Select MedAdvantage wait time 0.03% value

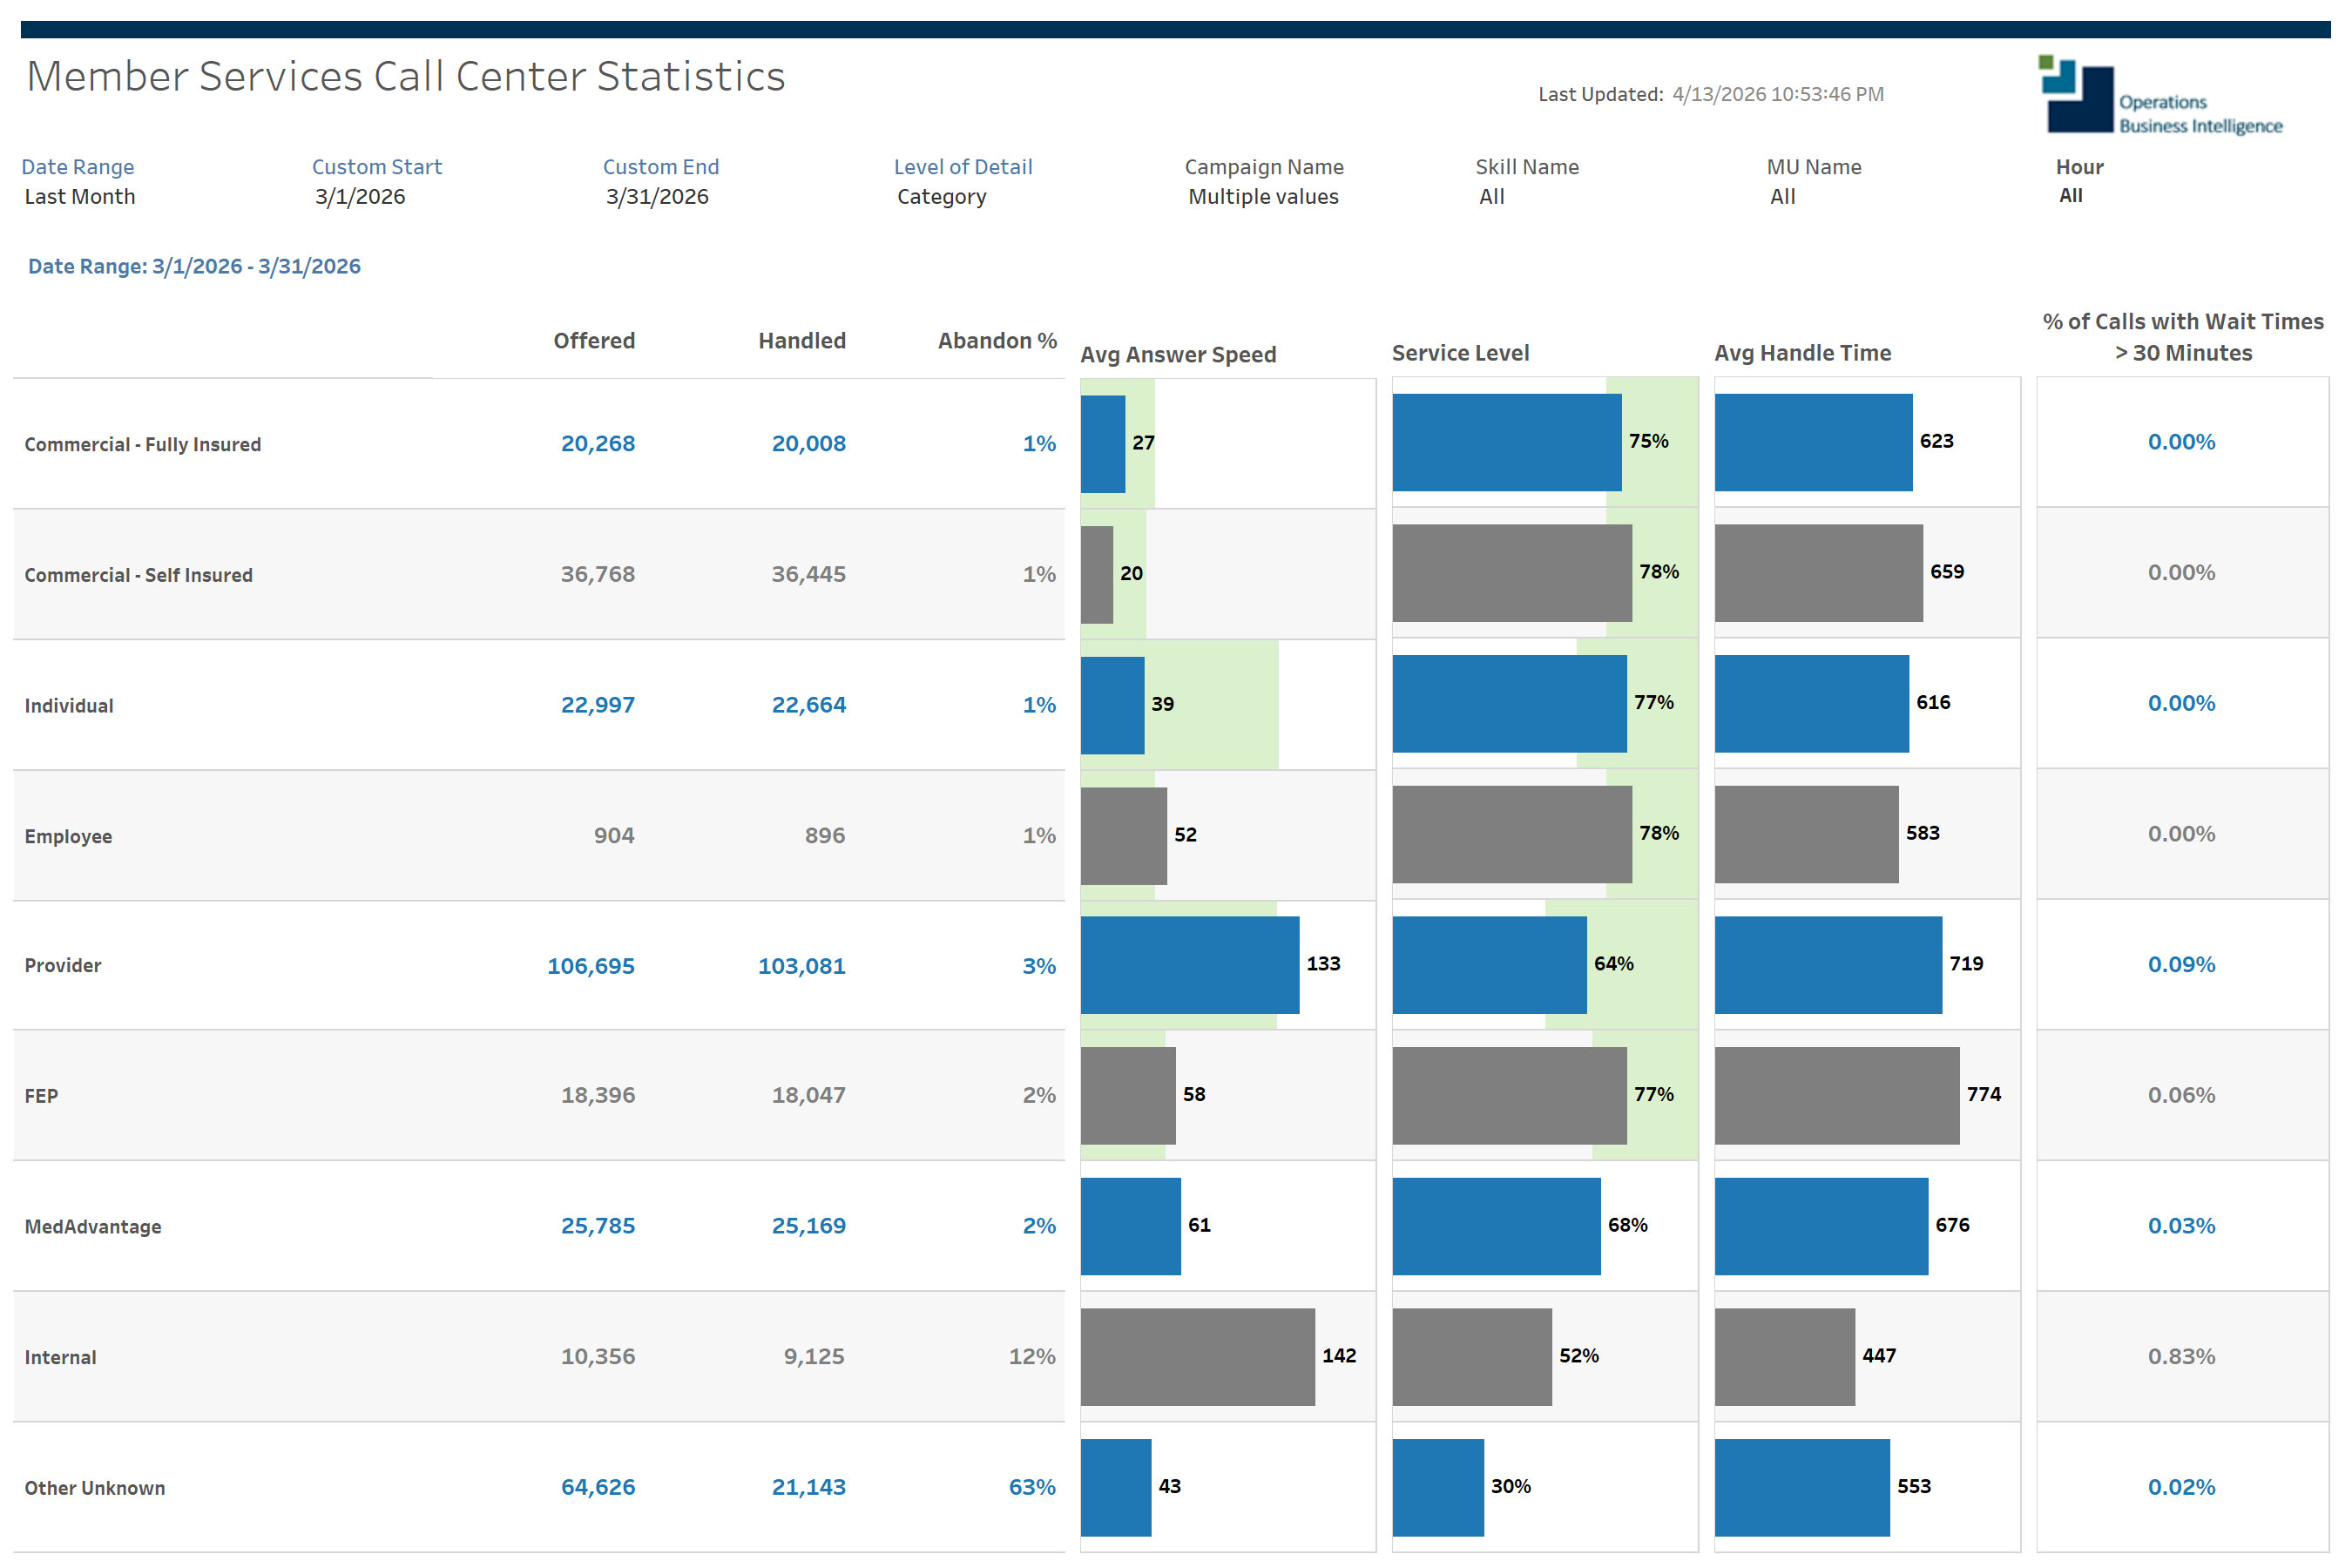[2181, 1225]
